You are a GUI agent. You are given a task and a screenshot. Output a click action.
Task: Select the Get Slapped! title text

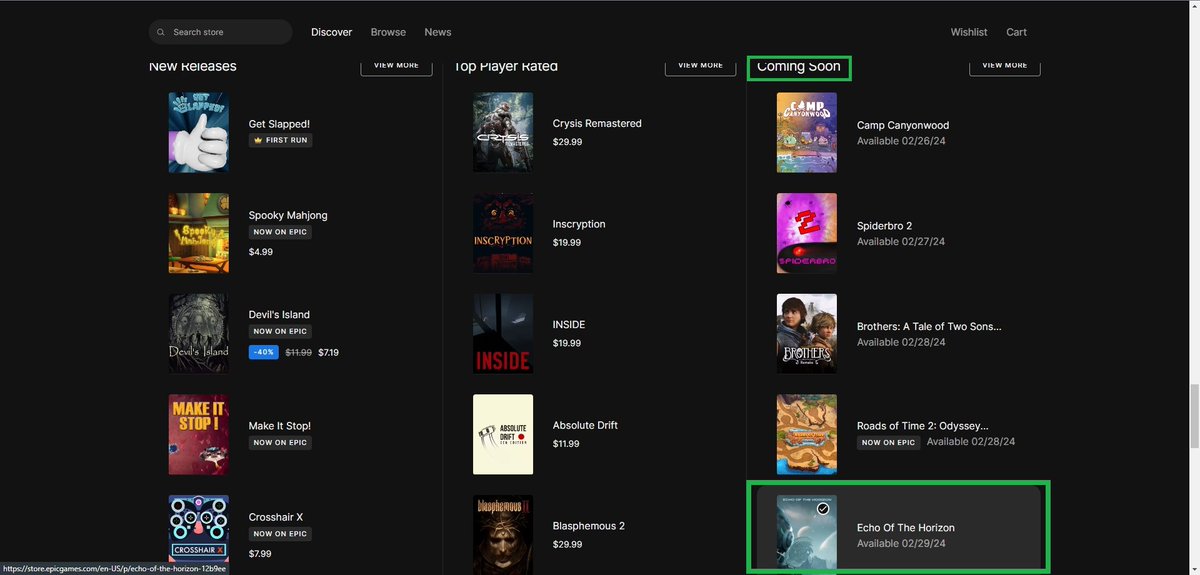coord(280,124)
